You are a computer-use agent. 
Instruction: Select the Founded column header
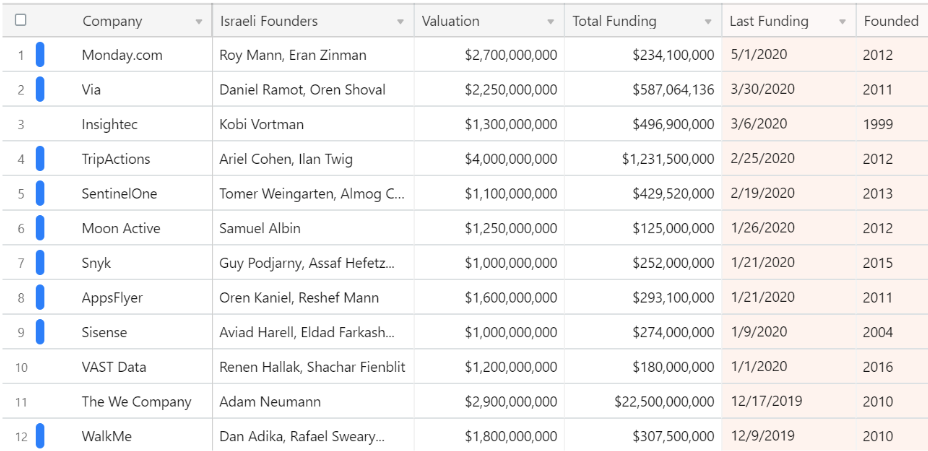(892, 21)
